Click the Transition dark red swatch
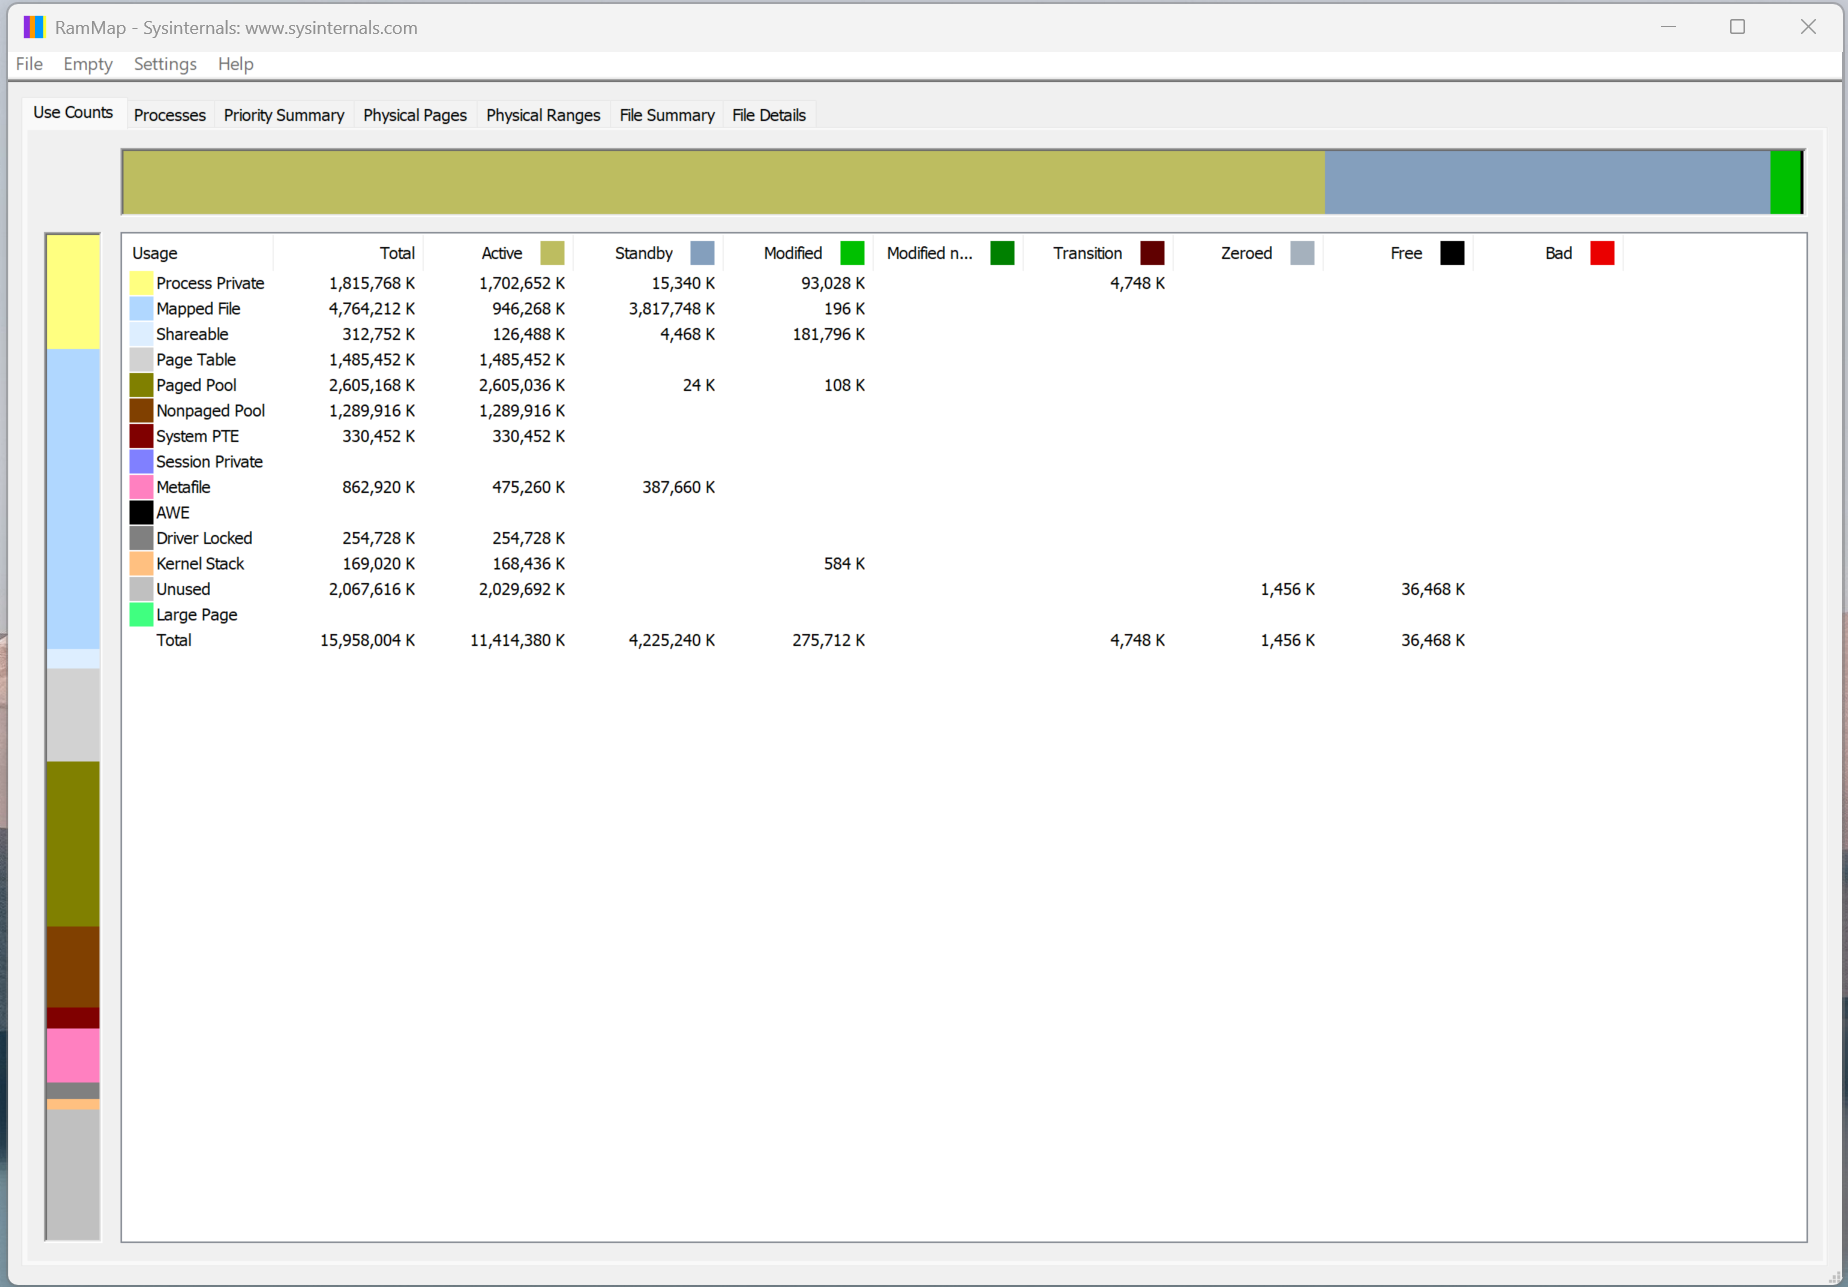Image resolution: width=1848 pixels, height=1287 pixels. (1153, 253)
